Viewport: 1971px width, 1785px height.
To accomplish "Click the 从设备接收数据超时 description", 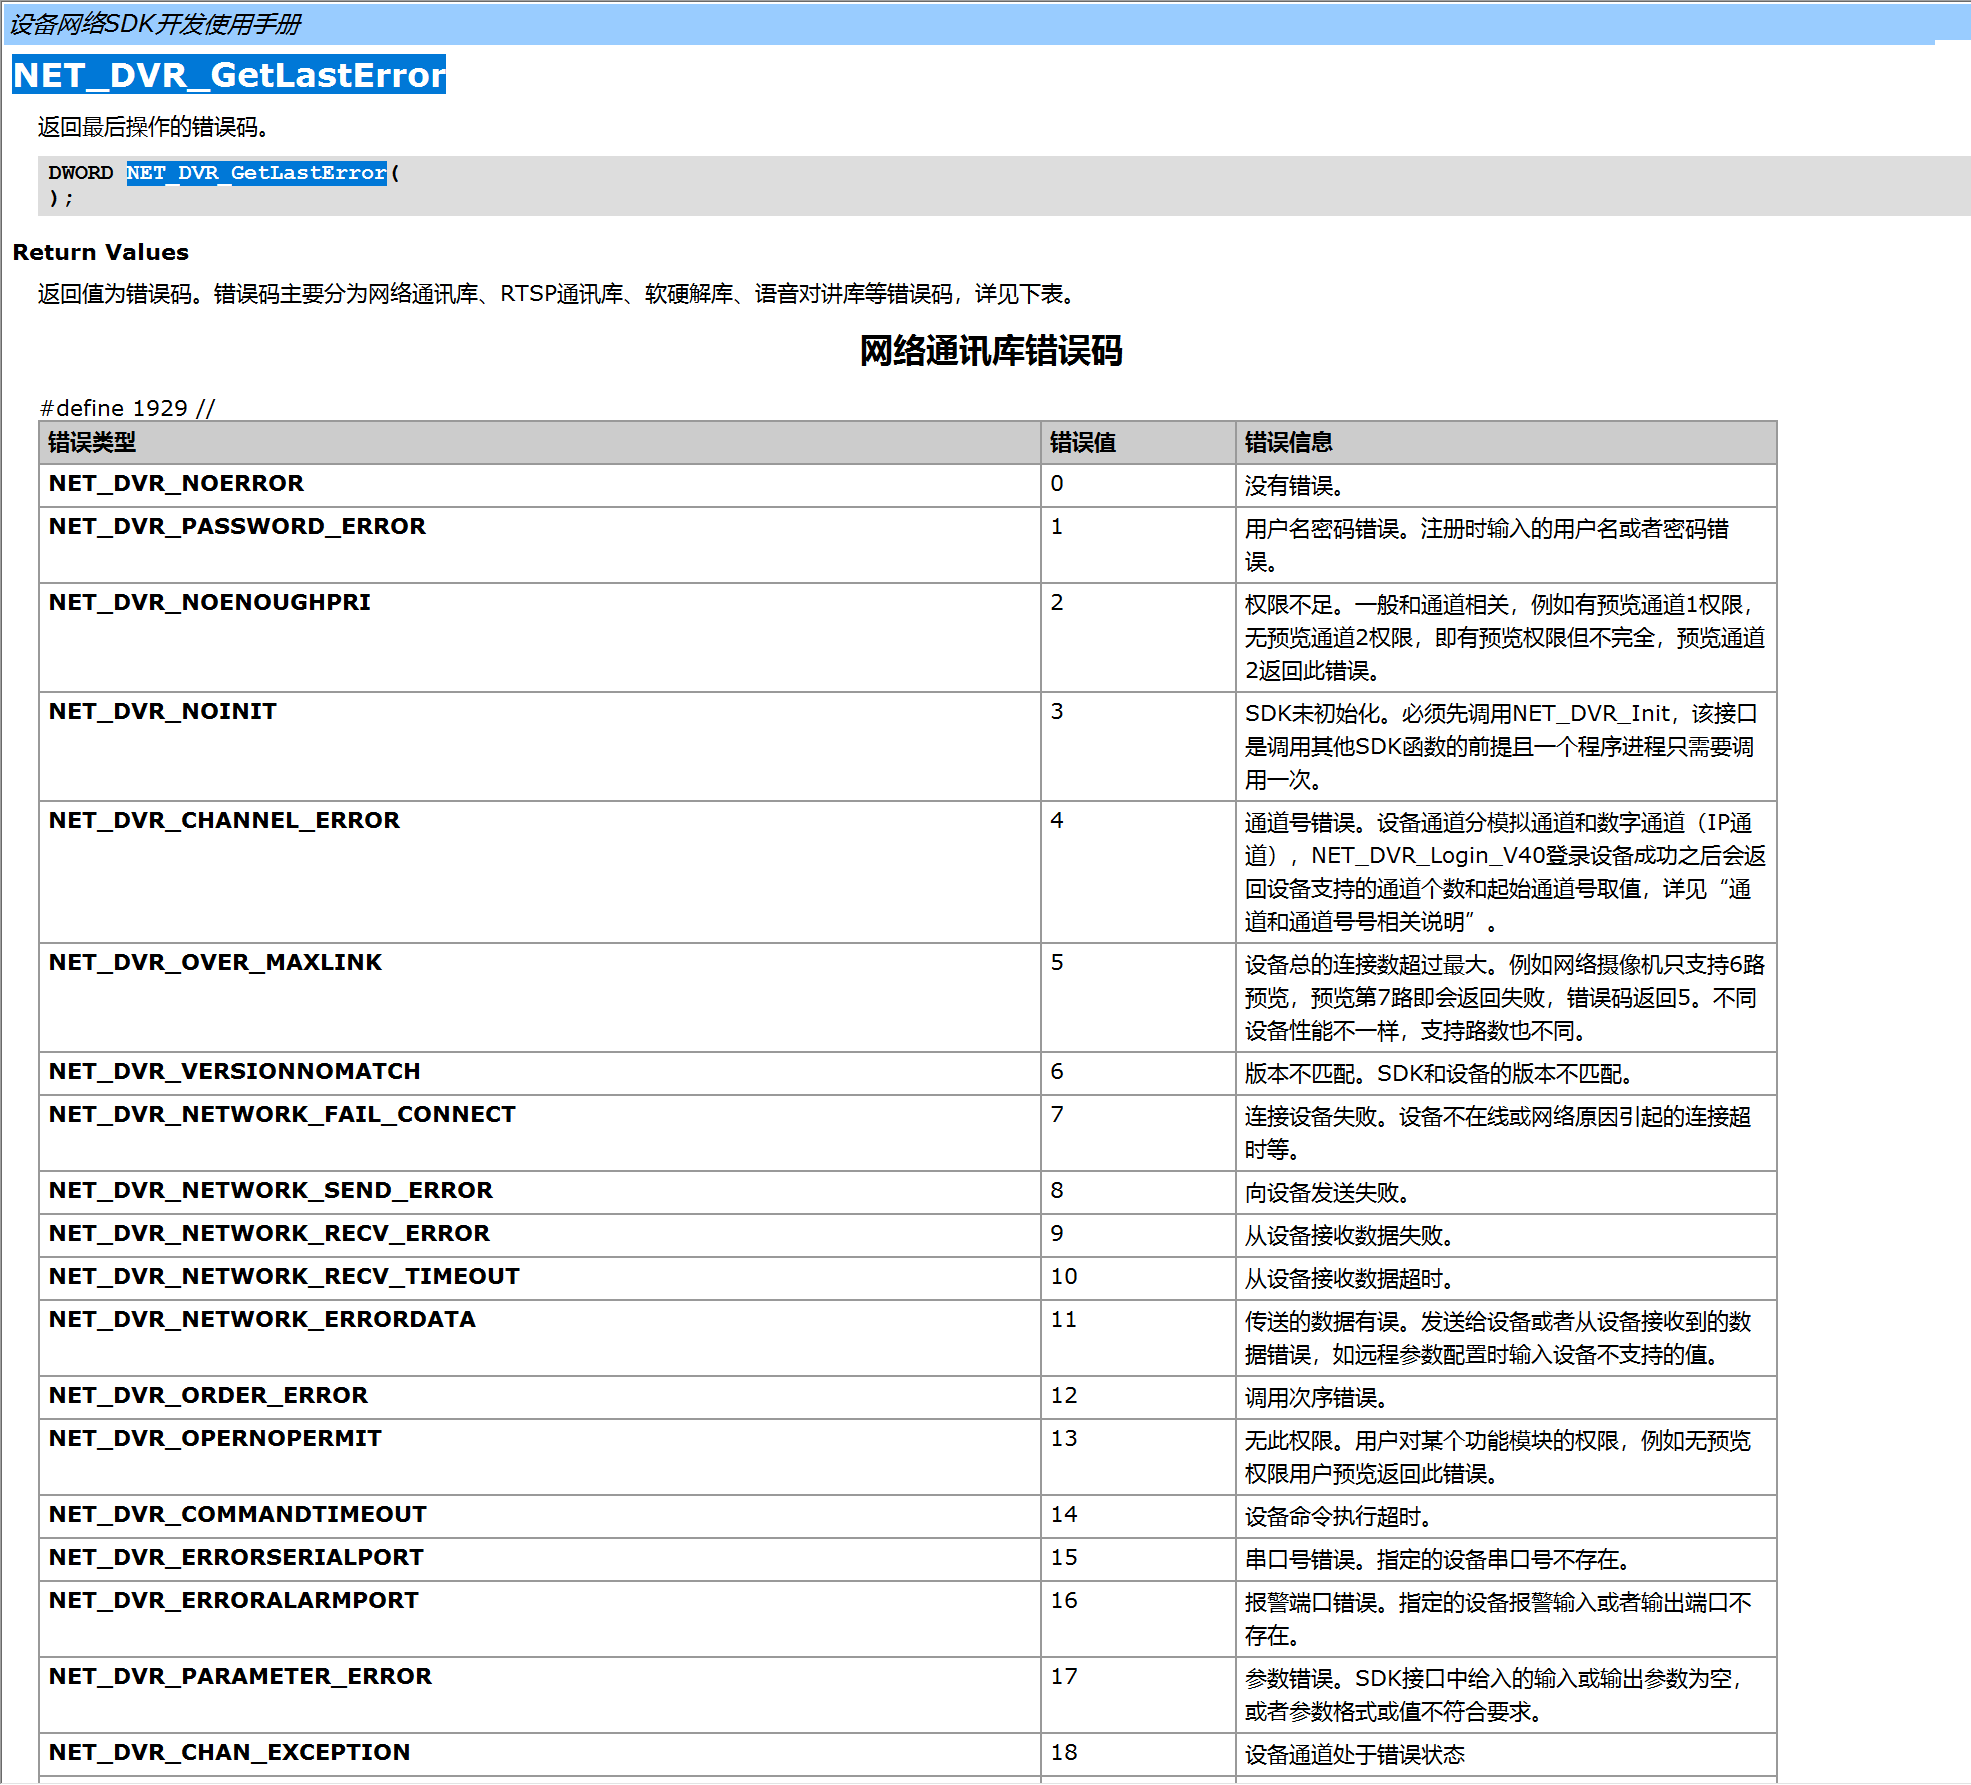I will pyautogui.click(x=1506, y=1278).
